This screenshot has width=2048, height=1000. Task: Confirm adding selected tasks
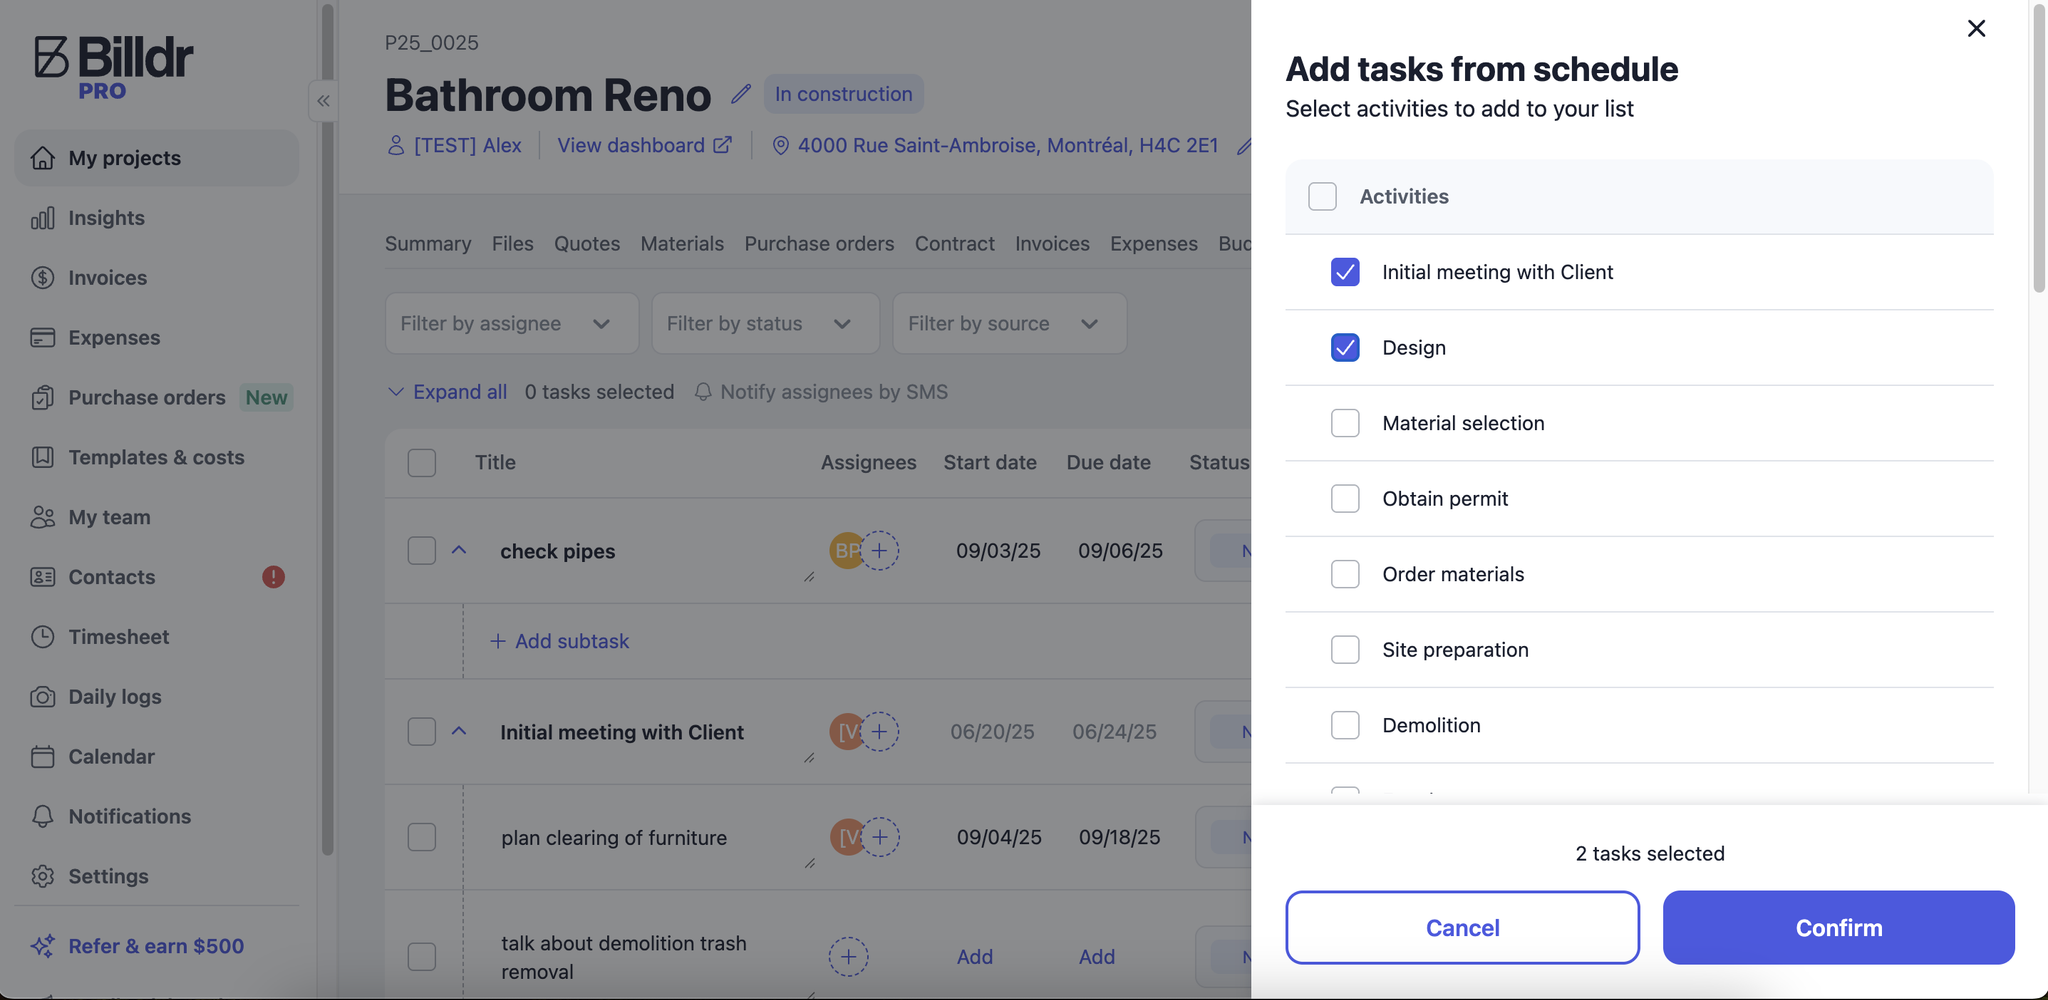click(x=1839, y=928)
